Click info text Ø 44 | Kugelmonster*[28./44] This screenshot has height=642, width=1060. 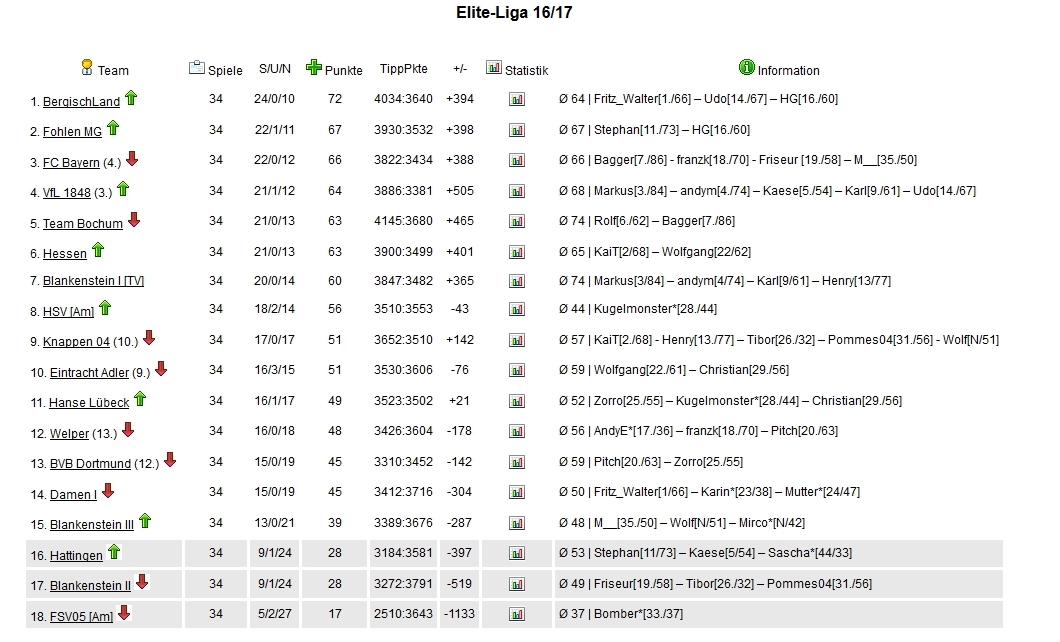(637, 310)
